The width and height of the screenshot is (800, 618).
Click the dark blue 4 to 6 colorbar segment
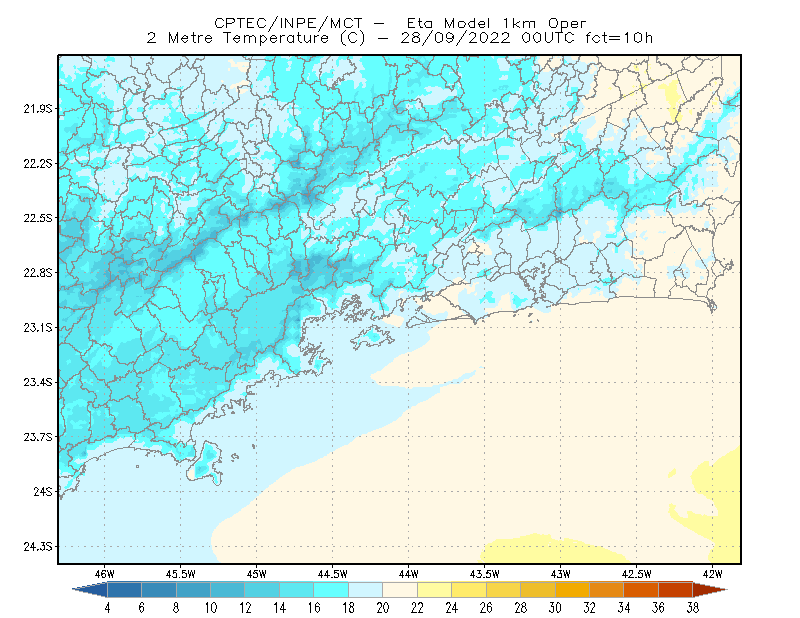pos(124,590)
